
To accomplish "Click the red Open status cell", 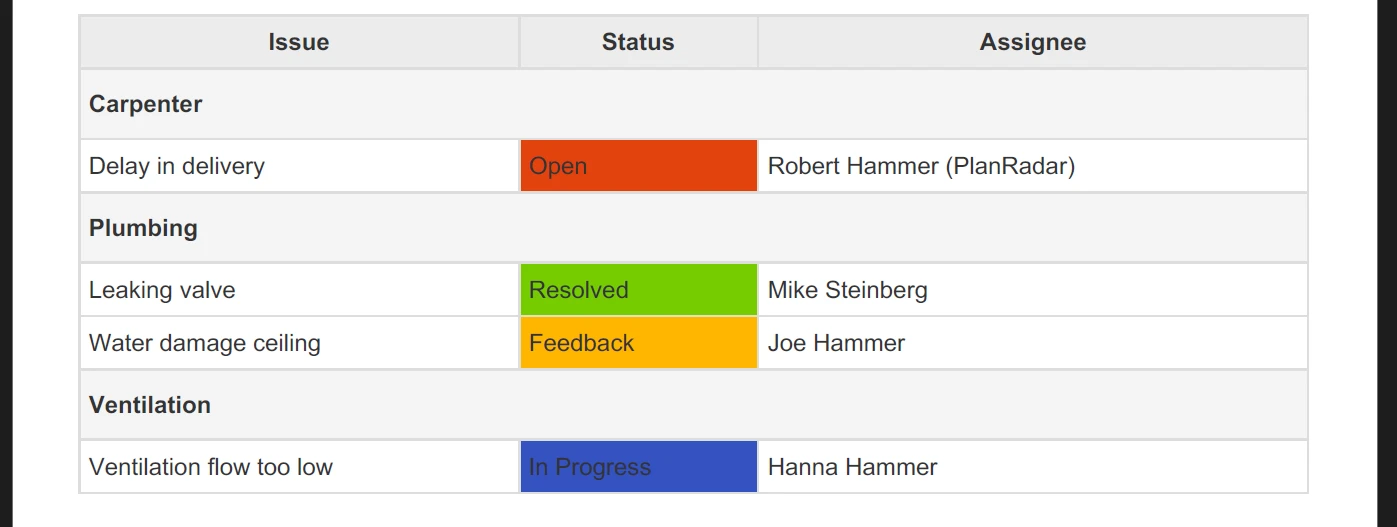I will click(x=638, y=166).
